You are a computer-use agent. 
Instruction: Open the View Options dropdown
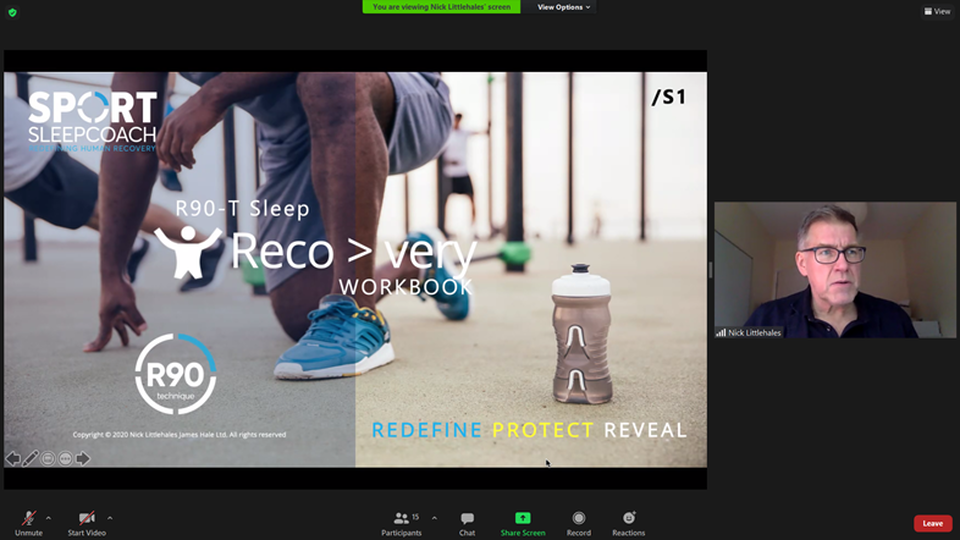563,7
